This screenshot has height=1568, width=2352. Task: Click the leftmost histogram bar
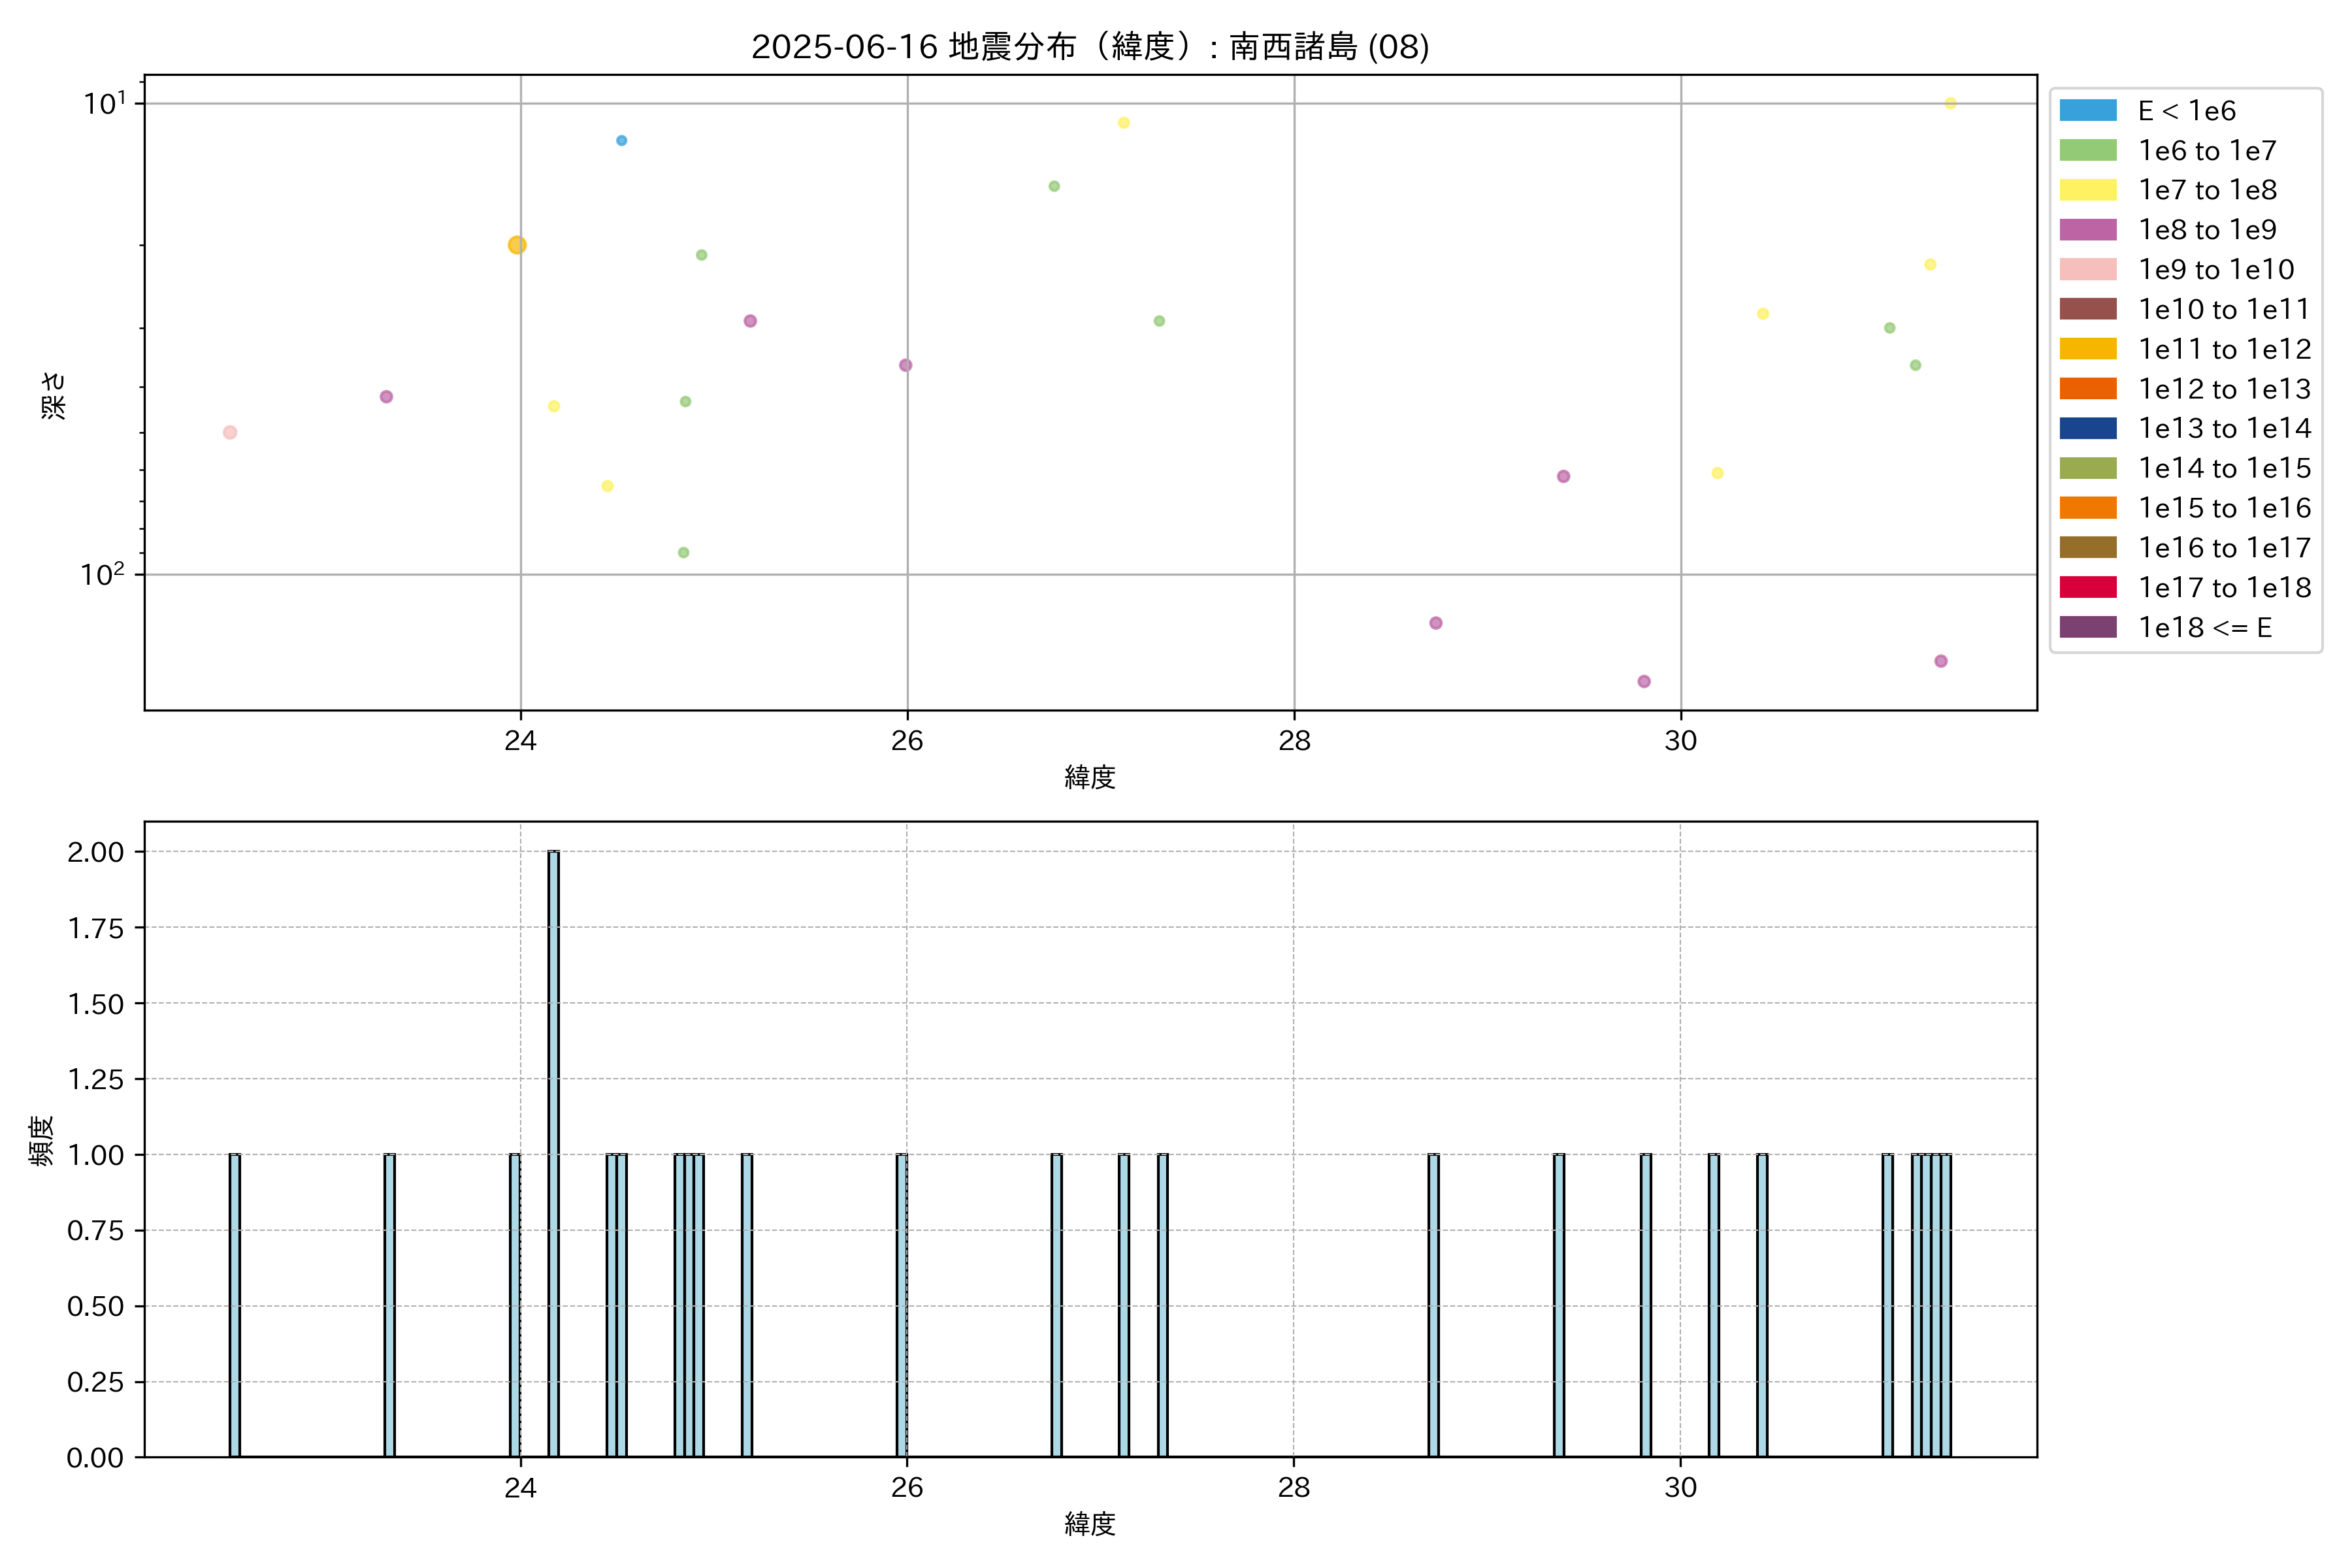[234, 1305]
